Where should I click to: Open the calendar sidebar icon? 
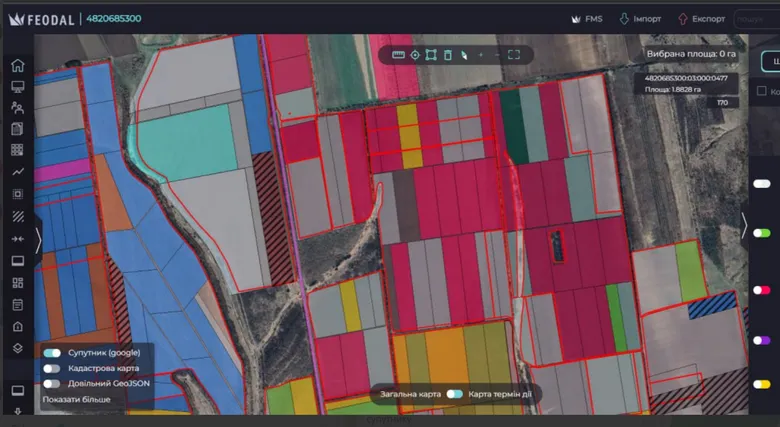[x=17, y=305]
